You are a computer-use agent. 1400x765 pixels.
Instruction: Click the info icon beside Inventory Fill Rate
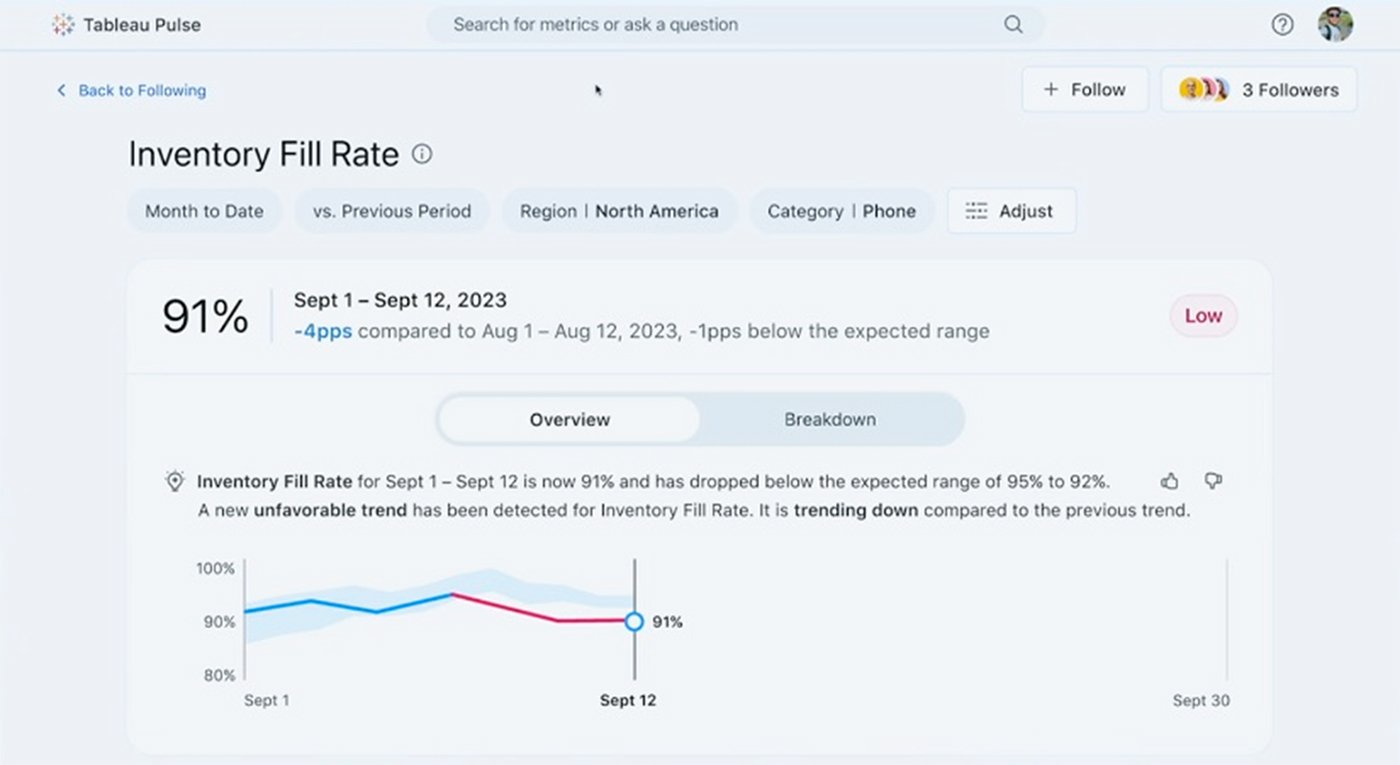(x=422, y=154)
